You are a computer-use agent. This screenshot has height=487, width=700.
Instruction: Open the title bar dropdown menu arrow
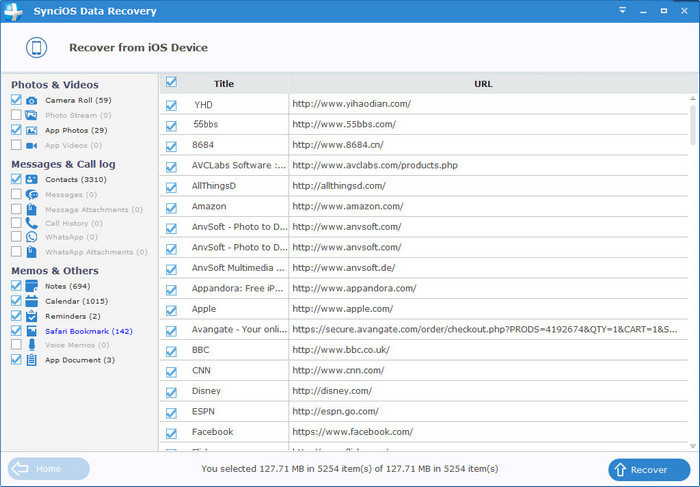click(622, 10)
